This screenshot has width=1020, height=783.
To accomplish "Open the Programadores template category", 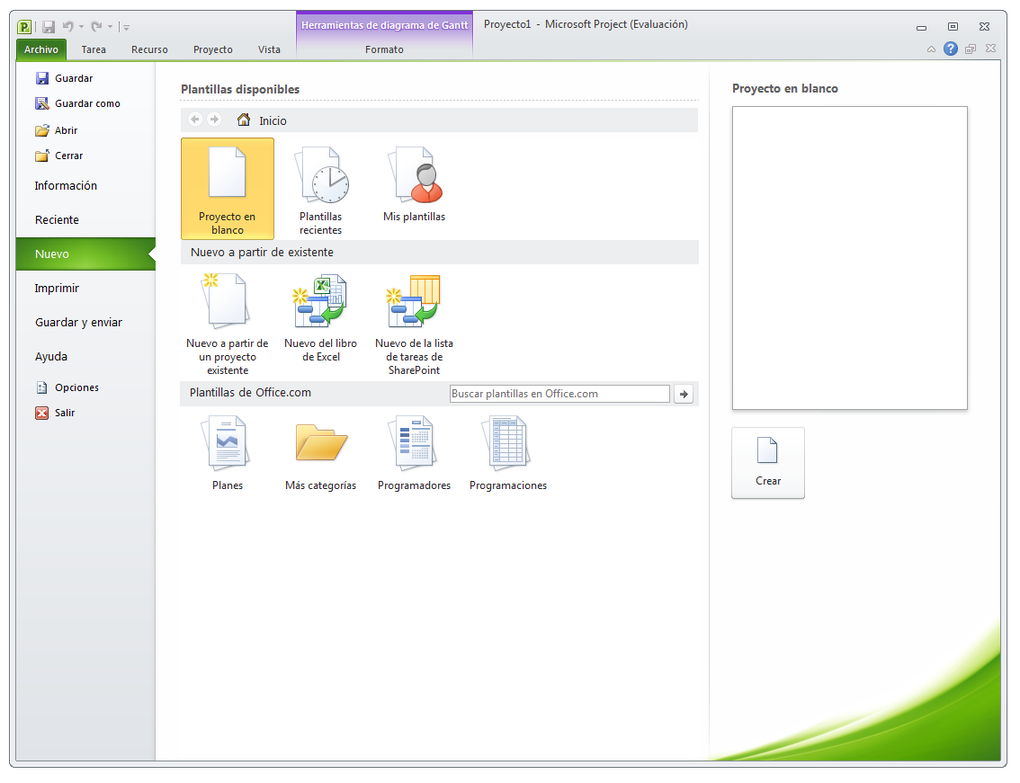I will [x=414, y=454].
